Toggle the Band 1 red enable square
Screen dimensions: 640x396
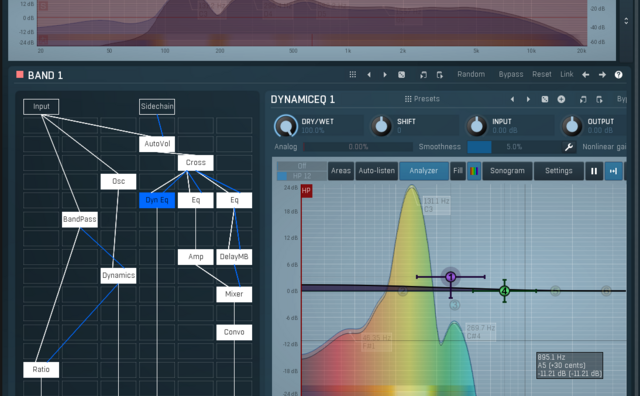20,74
